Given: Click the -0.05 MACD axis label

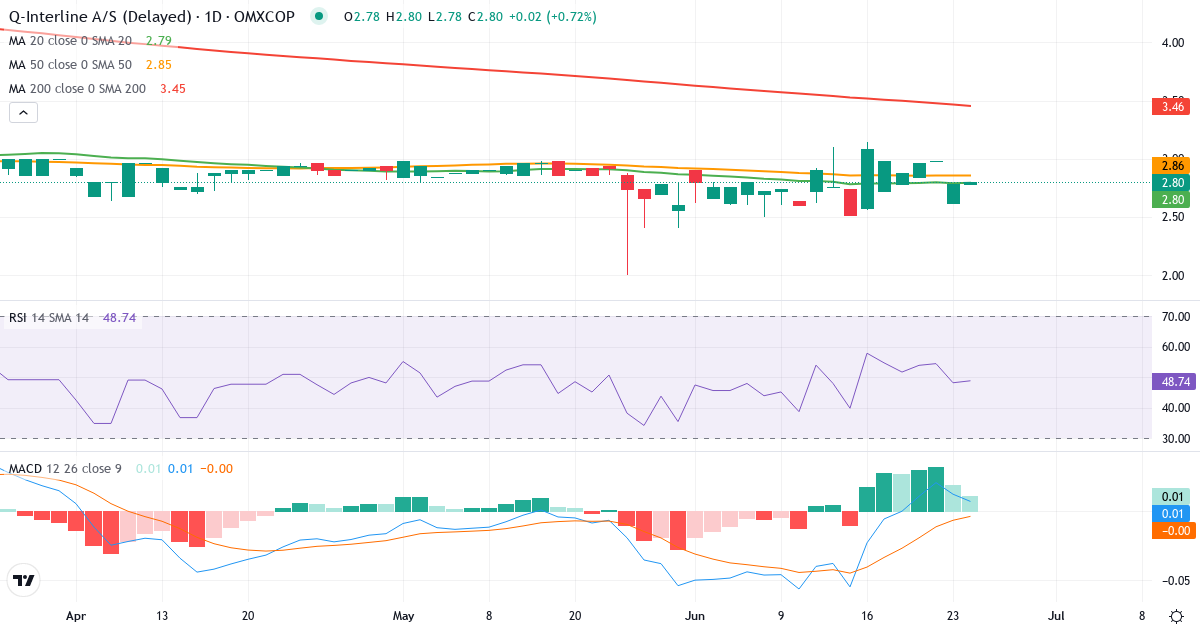Looking at the screenshot, I should [x=1174, y=581].
